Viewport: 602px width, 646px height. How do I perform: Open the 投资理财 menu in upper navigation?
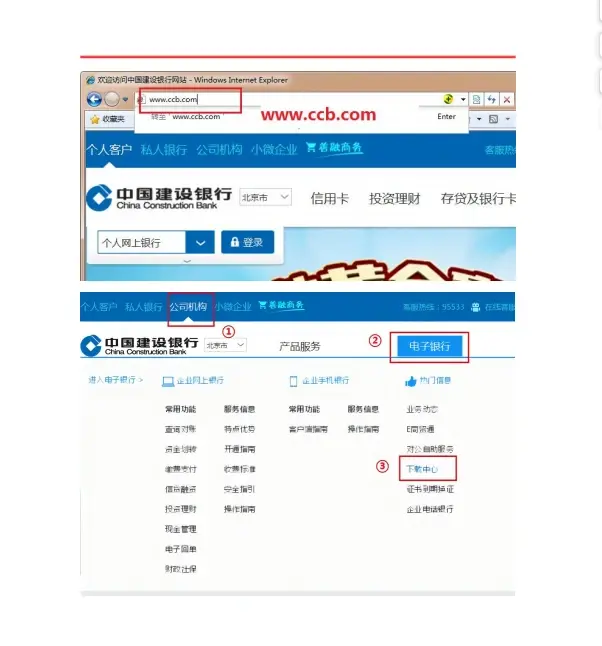(x=394, y=199)
